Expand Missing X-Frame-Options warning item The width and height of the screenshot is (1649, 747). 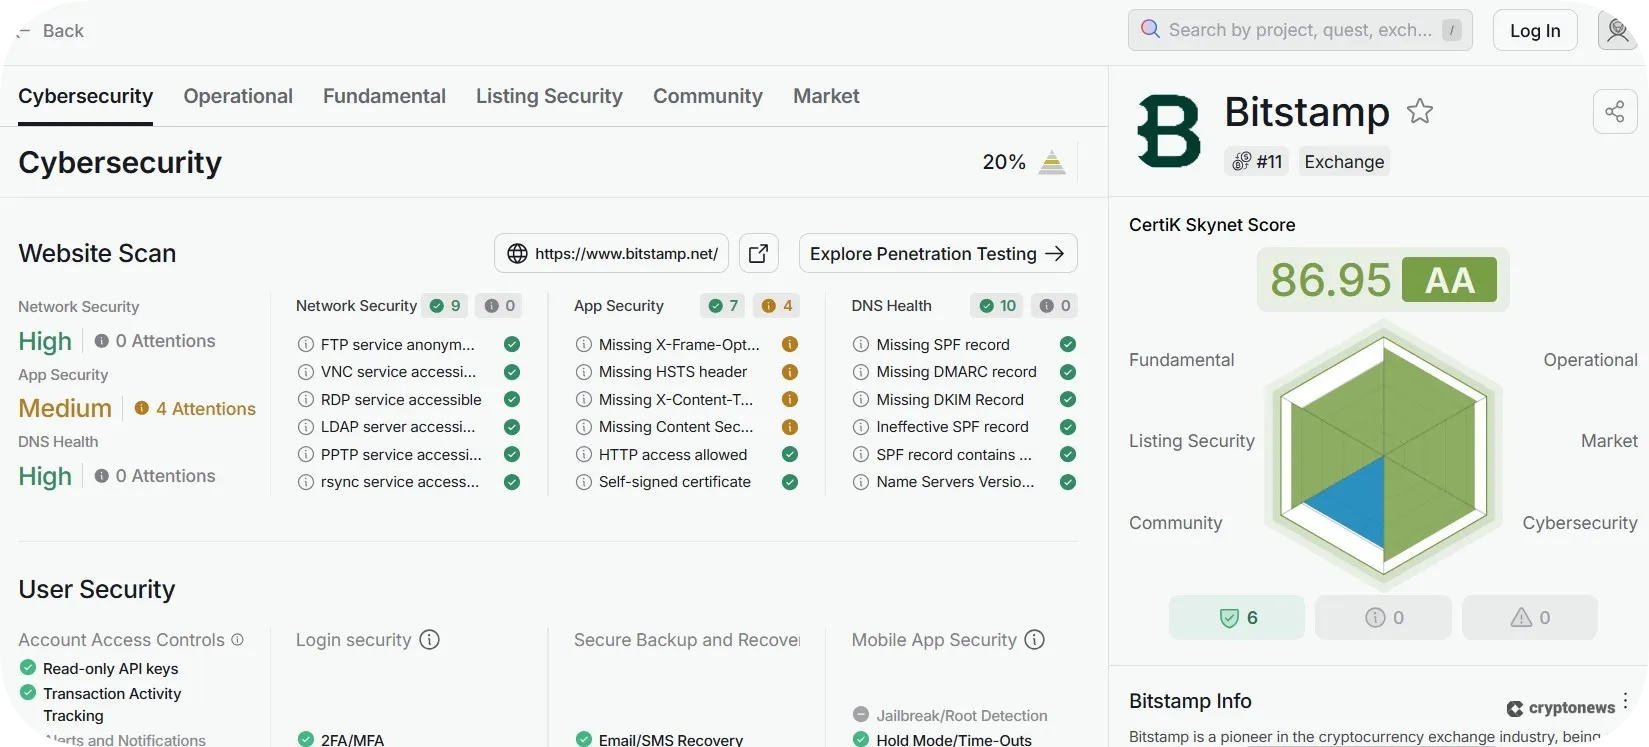coord(679,345)
